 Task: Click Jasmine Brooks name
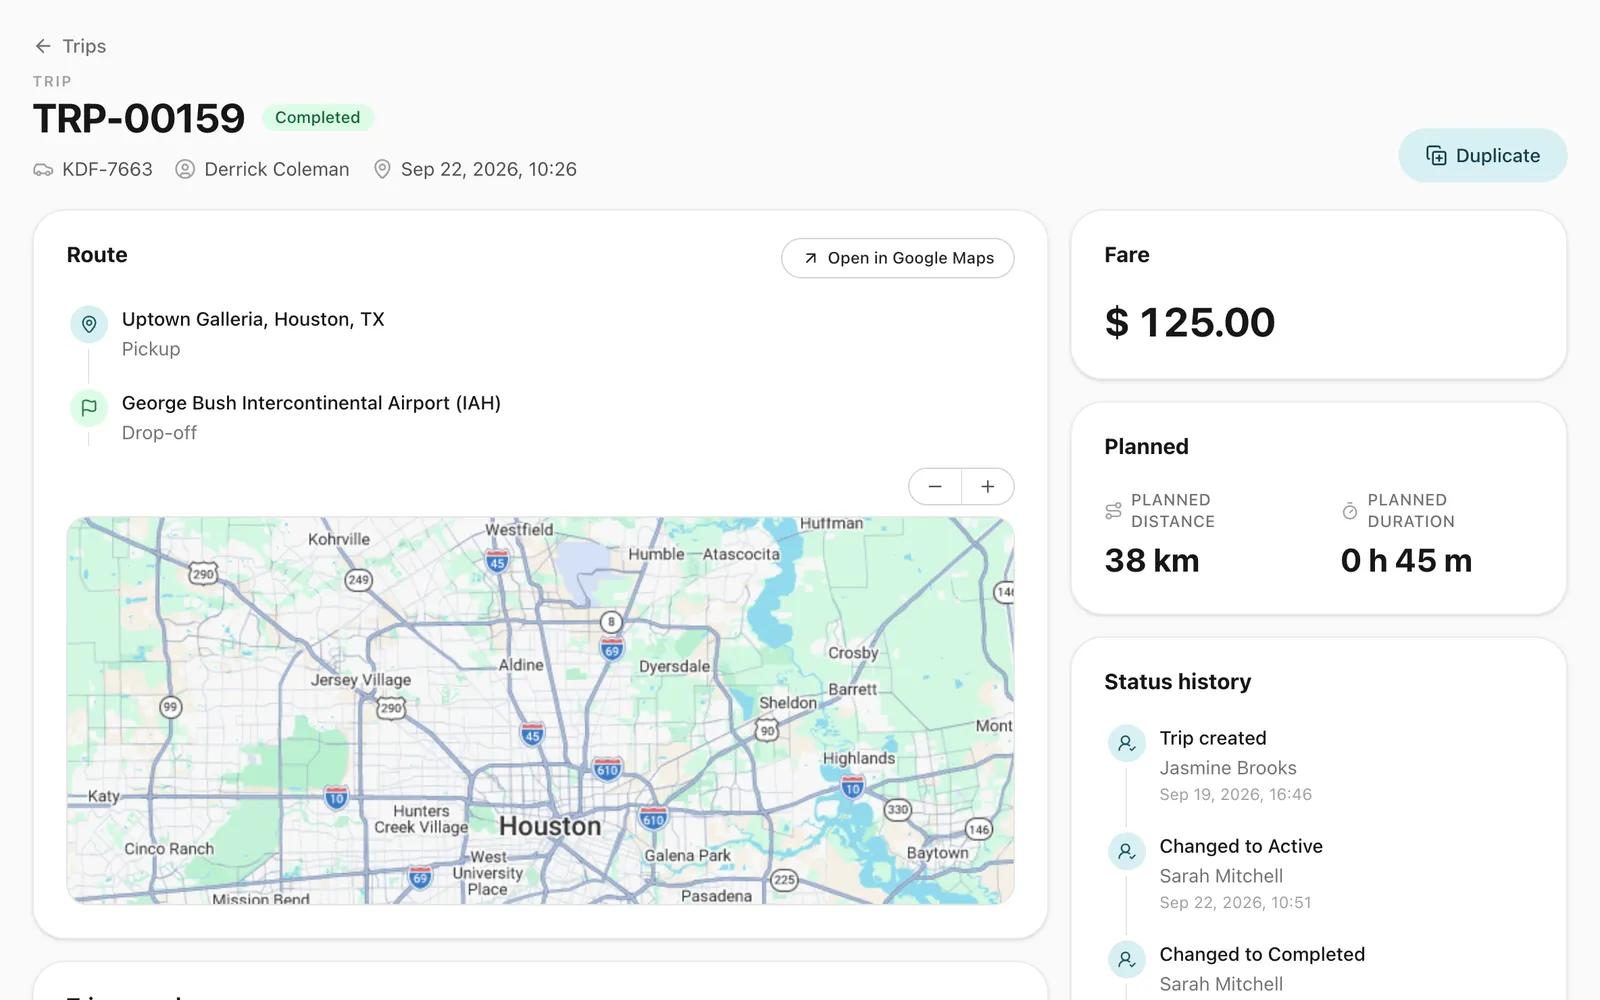coord(1228,768)
